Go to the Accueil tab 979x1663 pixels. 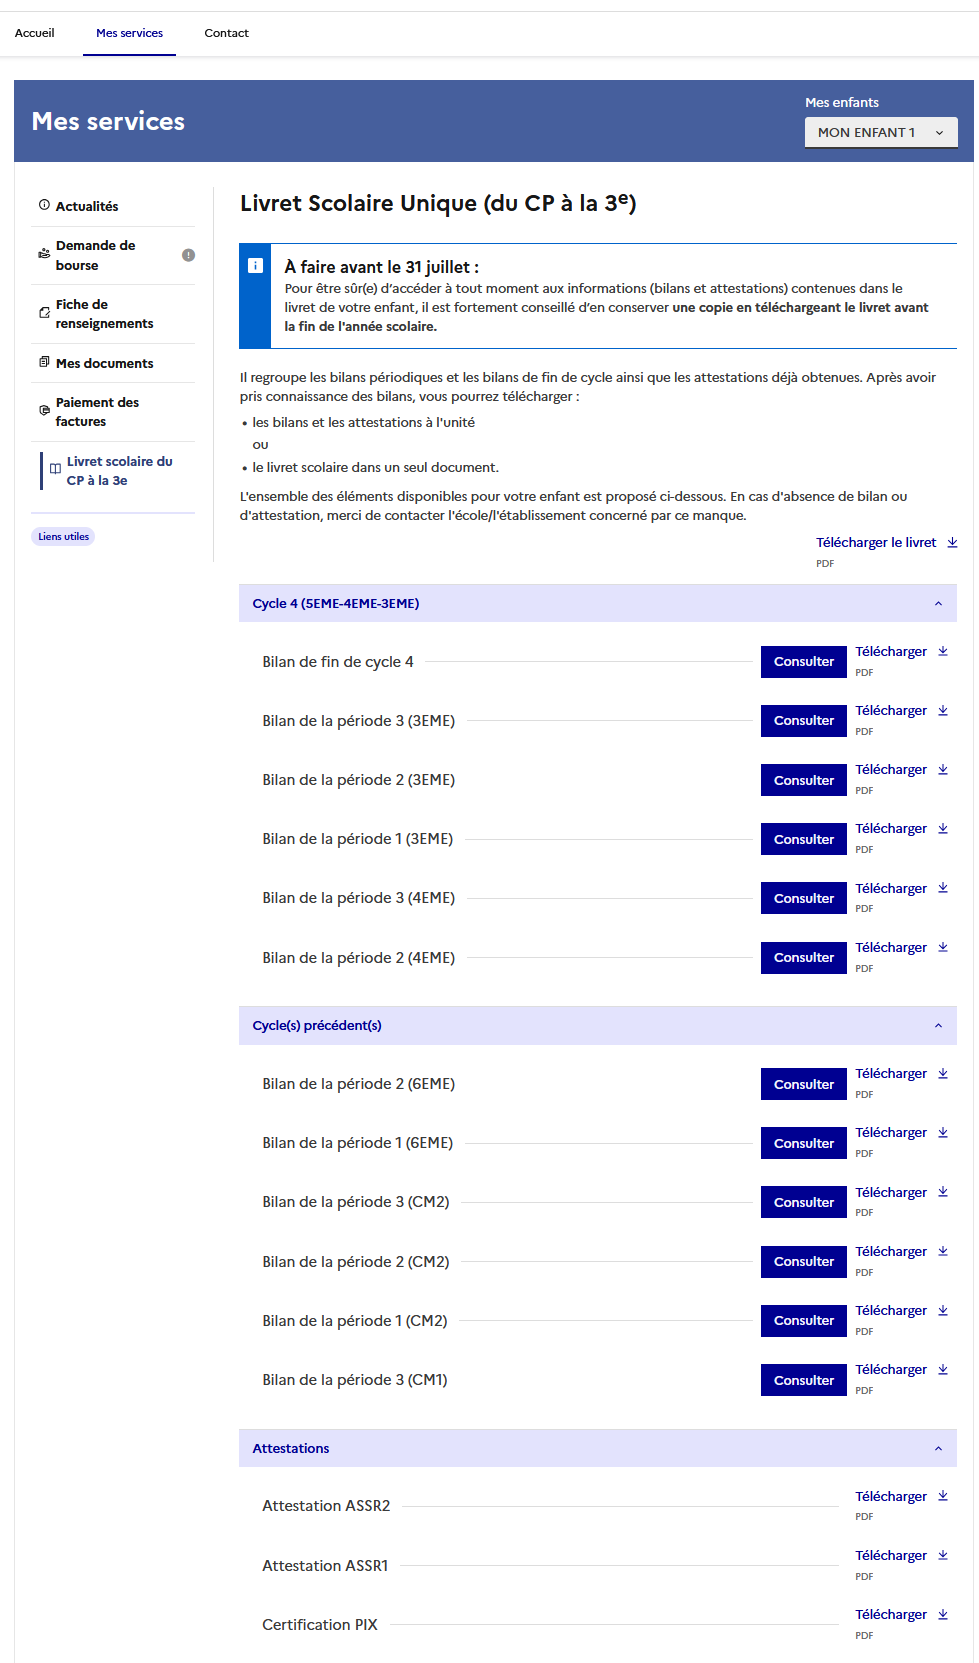point(35,33)
